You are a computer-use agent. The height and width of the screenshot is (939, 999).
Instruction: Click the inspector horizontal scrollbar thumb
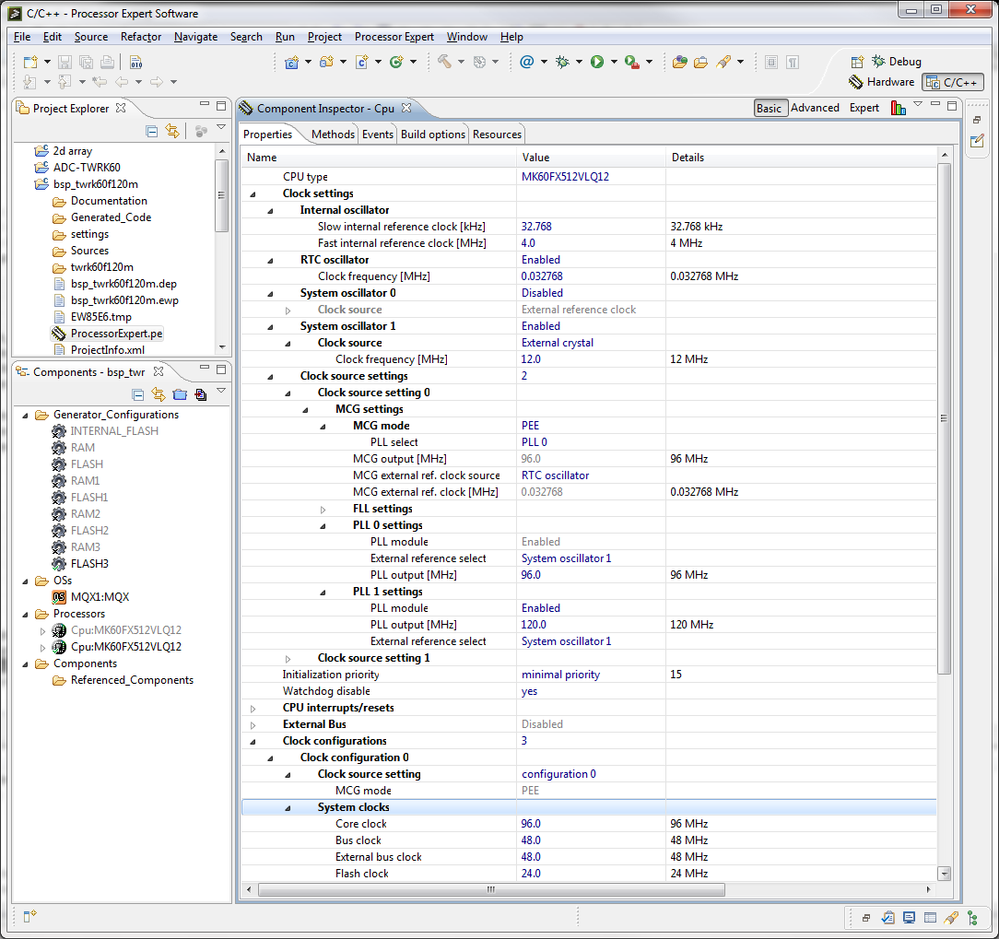tap(491, 889)
